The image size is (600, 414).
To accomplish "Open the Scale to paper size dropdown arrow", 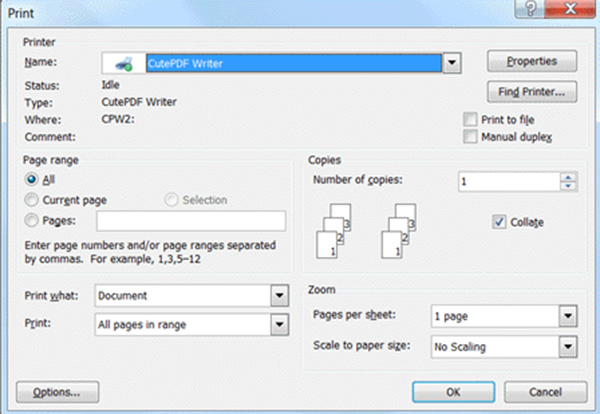I will click(568, 347).
